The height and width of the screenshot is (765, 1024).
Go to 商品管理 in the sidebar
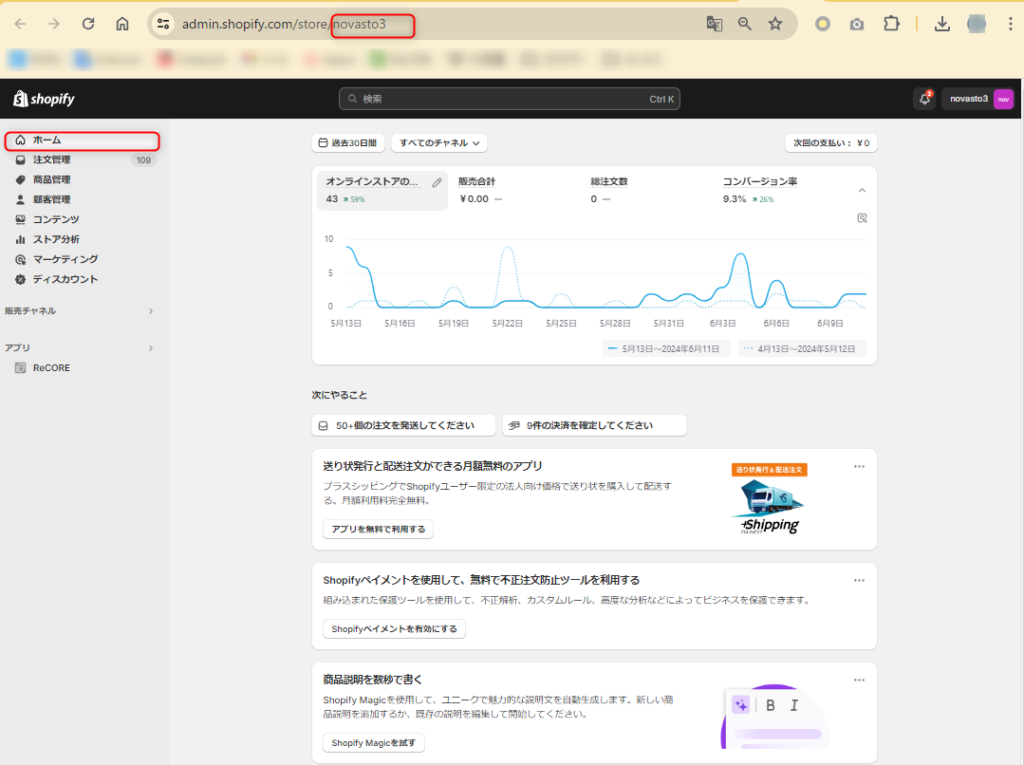click(x=52, y=180)
